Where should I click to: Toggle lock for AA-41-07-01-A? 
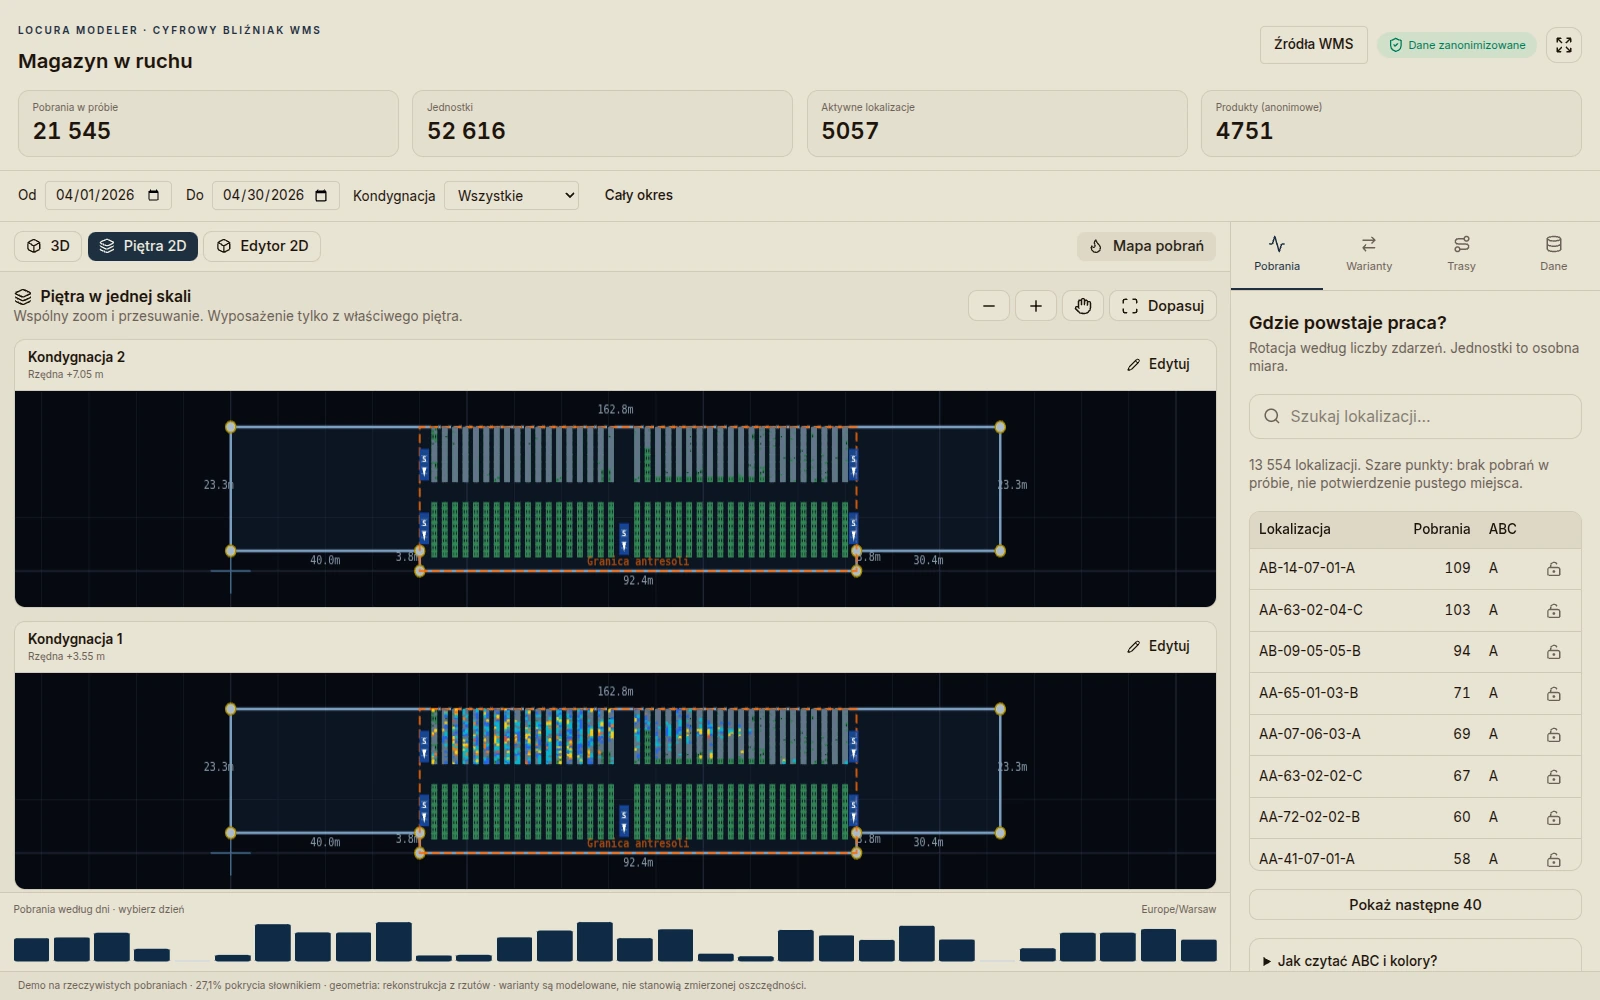coord(1554,860)
